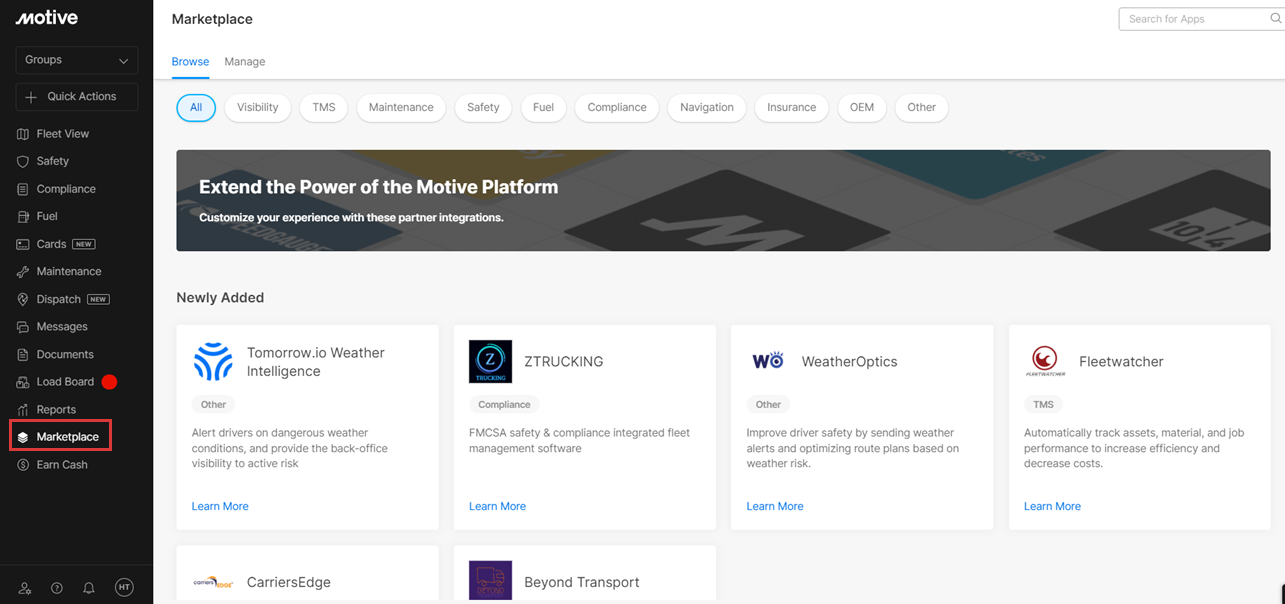Click the Newly Added heading
1285x604 pixels.
[220, 298]
